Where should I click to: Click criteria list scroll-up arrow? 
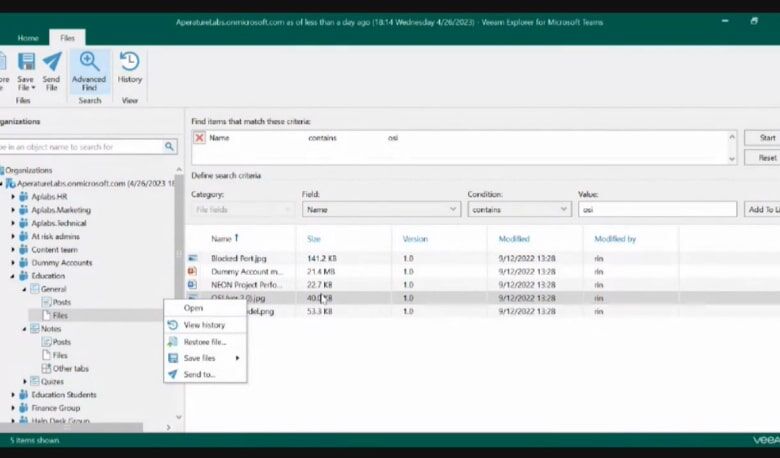click(732, 137)
